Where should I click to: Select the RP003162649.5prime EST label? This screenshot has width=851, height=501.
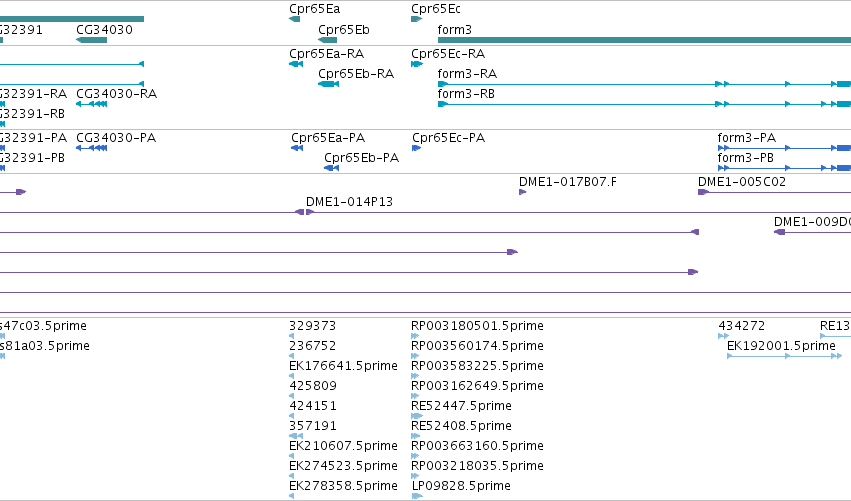coord(478,386)
